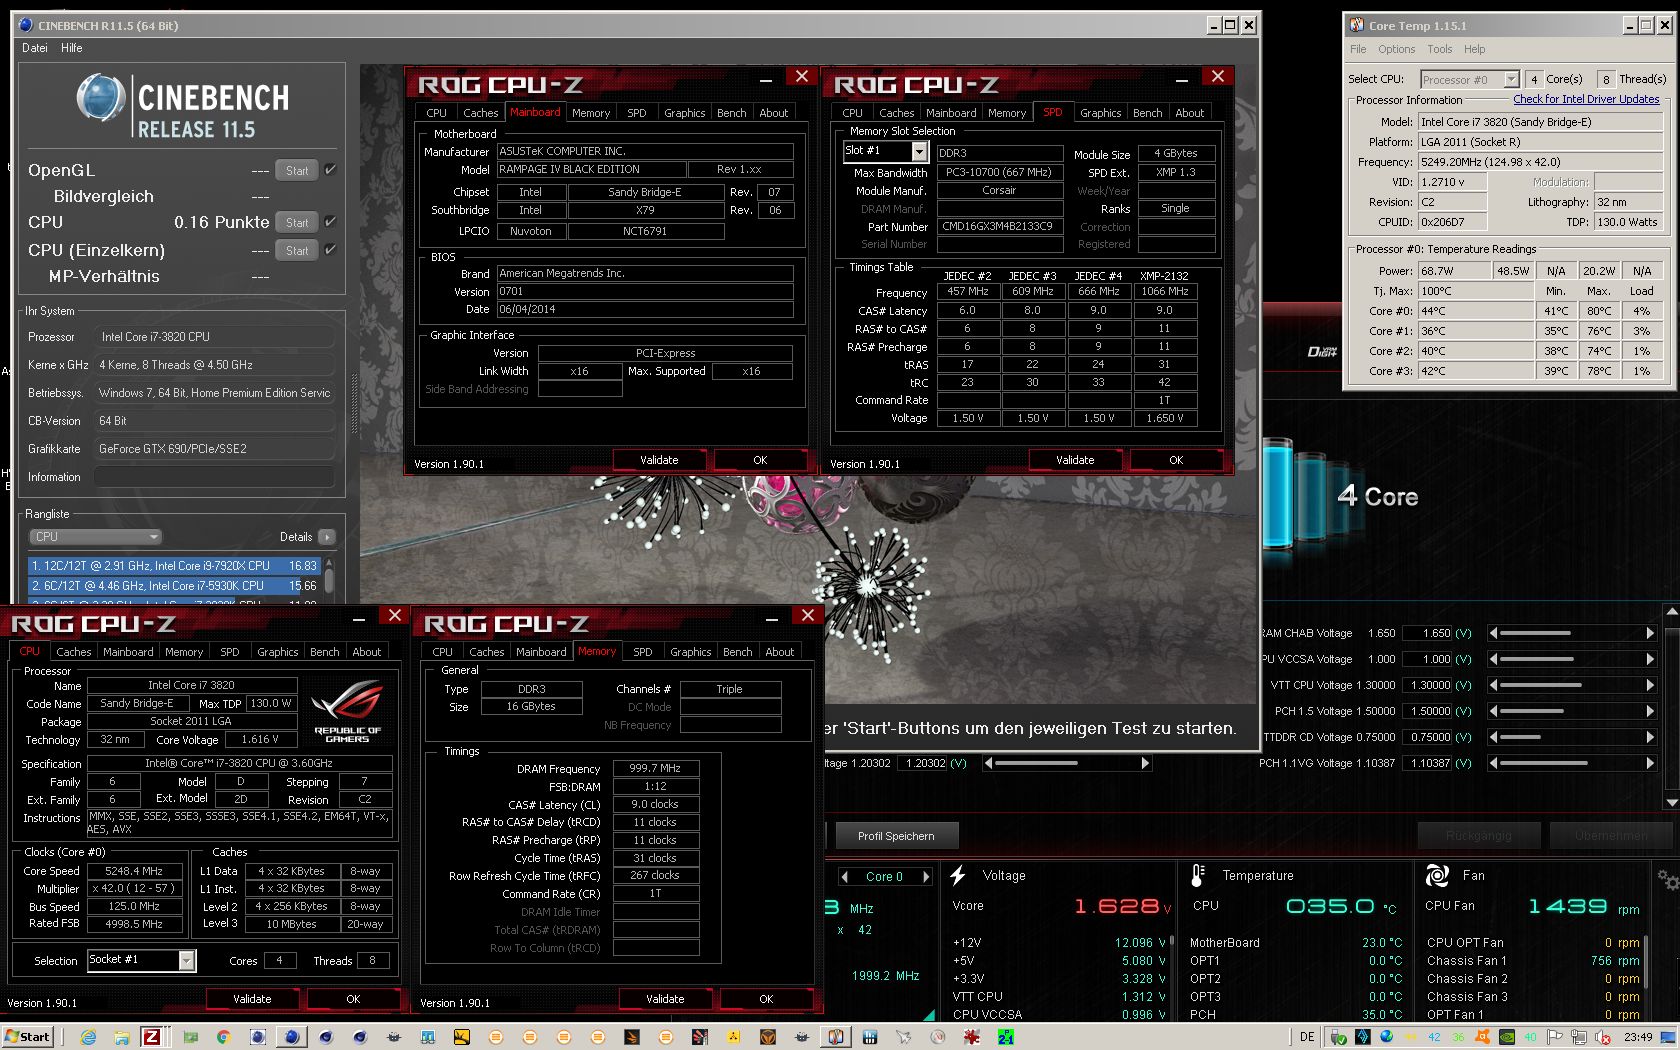
Task: Click OK in CPU-Z SPD window
Action: click(x=1177, y=460)
